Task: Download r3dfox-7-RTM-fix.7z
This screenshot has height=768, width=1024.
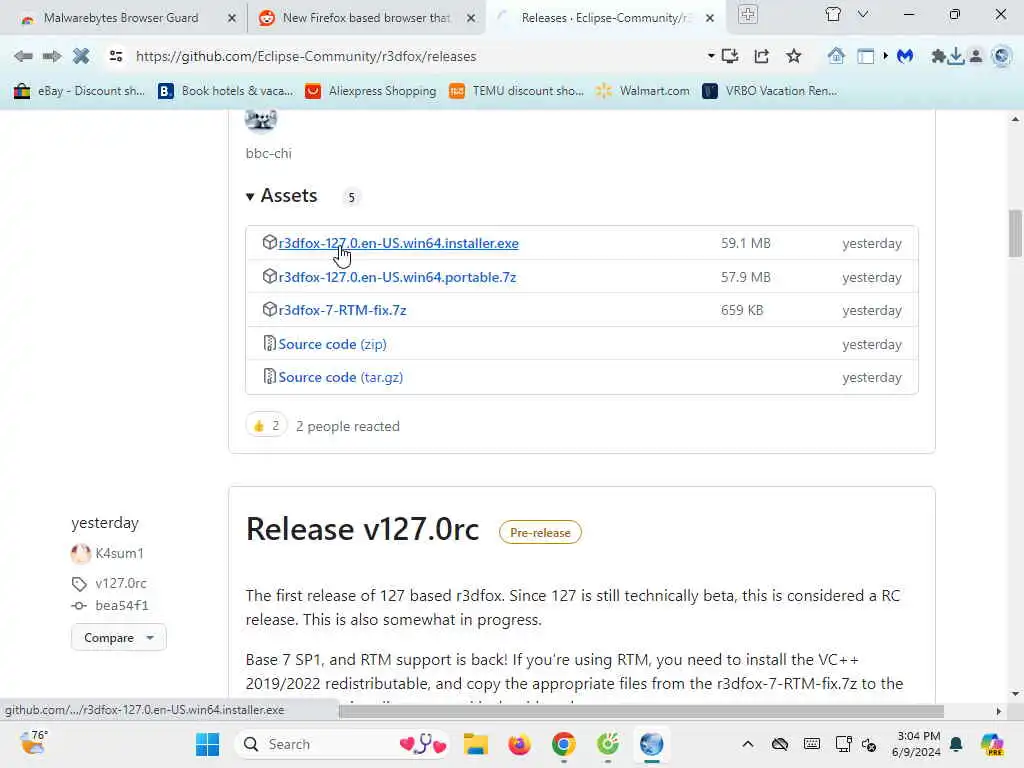Action: point(342,310)
